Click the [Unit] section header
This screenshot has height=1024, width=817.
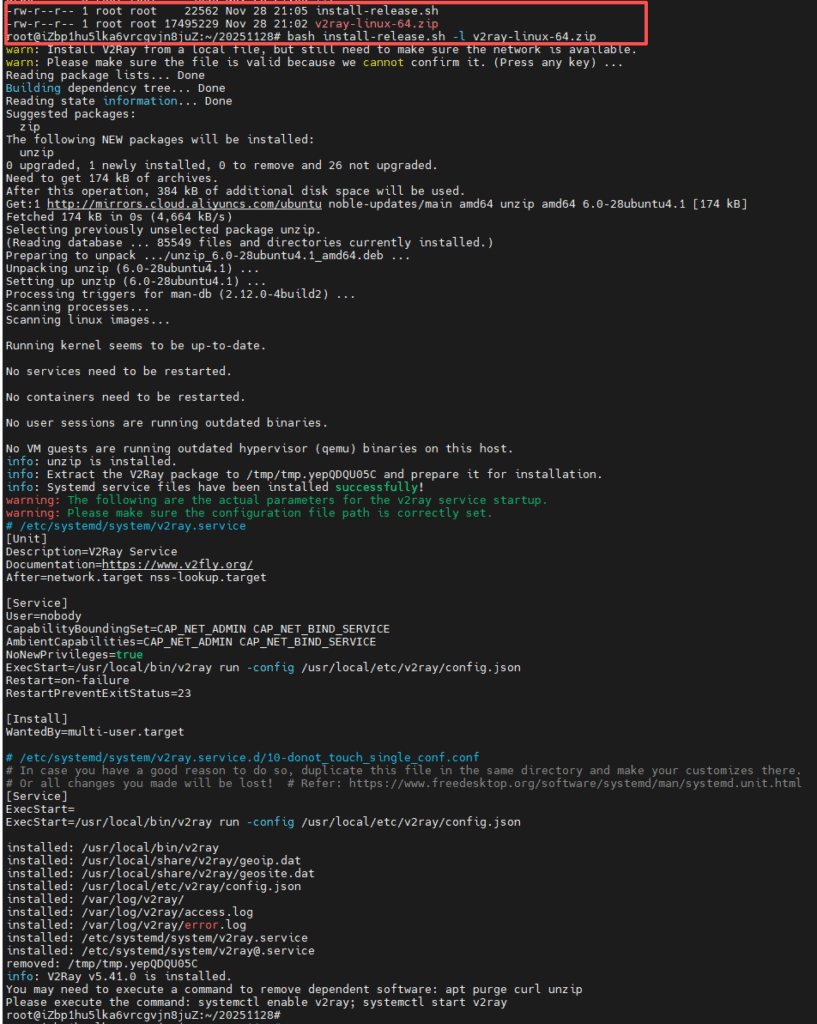click(x=26, y=538)
